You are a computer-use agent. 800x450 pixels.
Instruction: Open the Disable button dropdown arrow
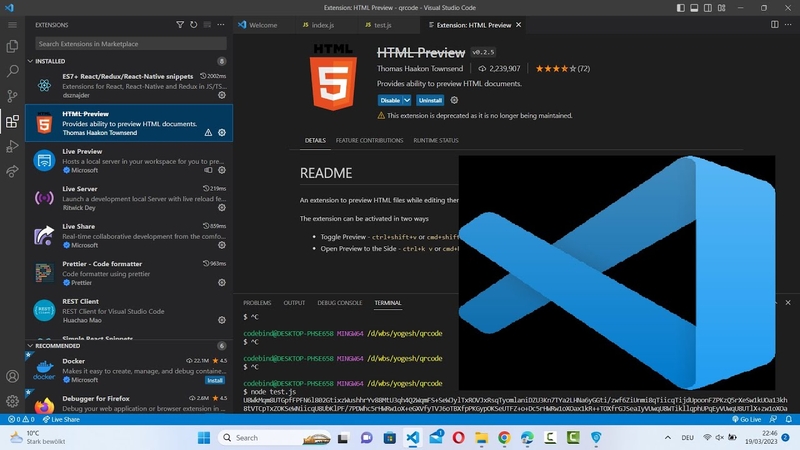pos(407,101)
